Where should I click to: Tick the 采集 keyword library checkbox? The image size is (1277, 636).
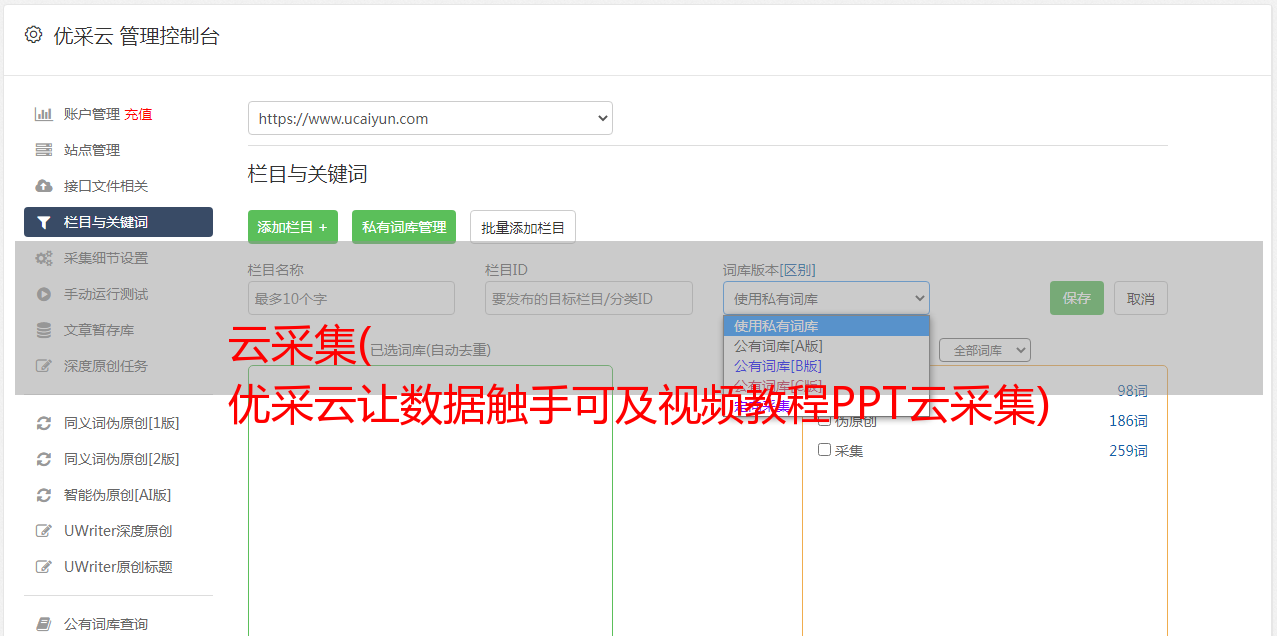coord(825,450)
